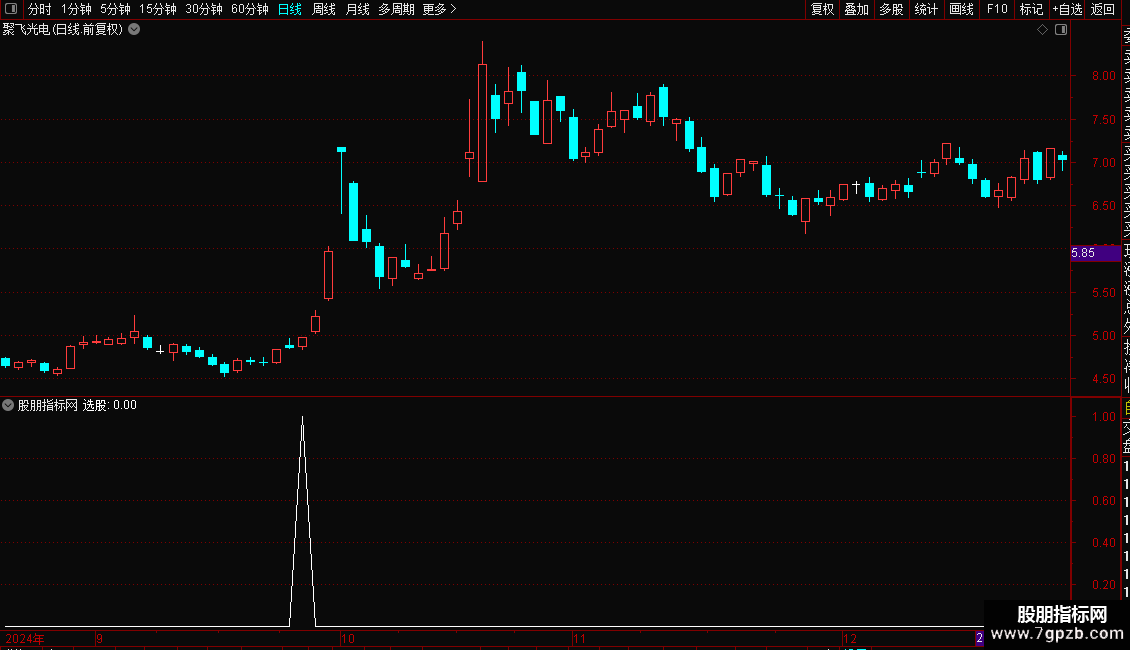Click the 2024年 label on time axis
The image size is (1130, 650).
click(25, 638)
